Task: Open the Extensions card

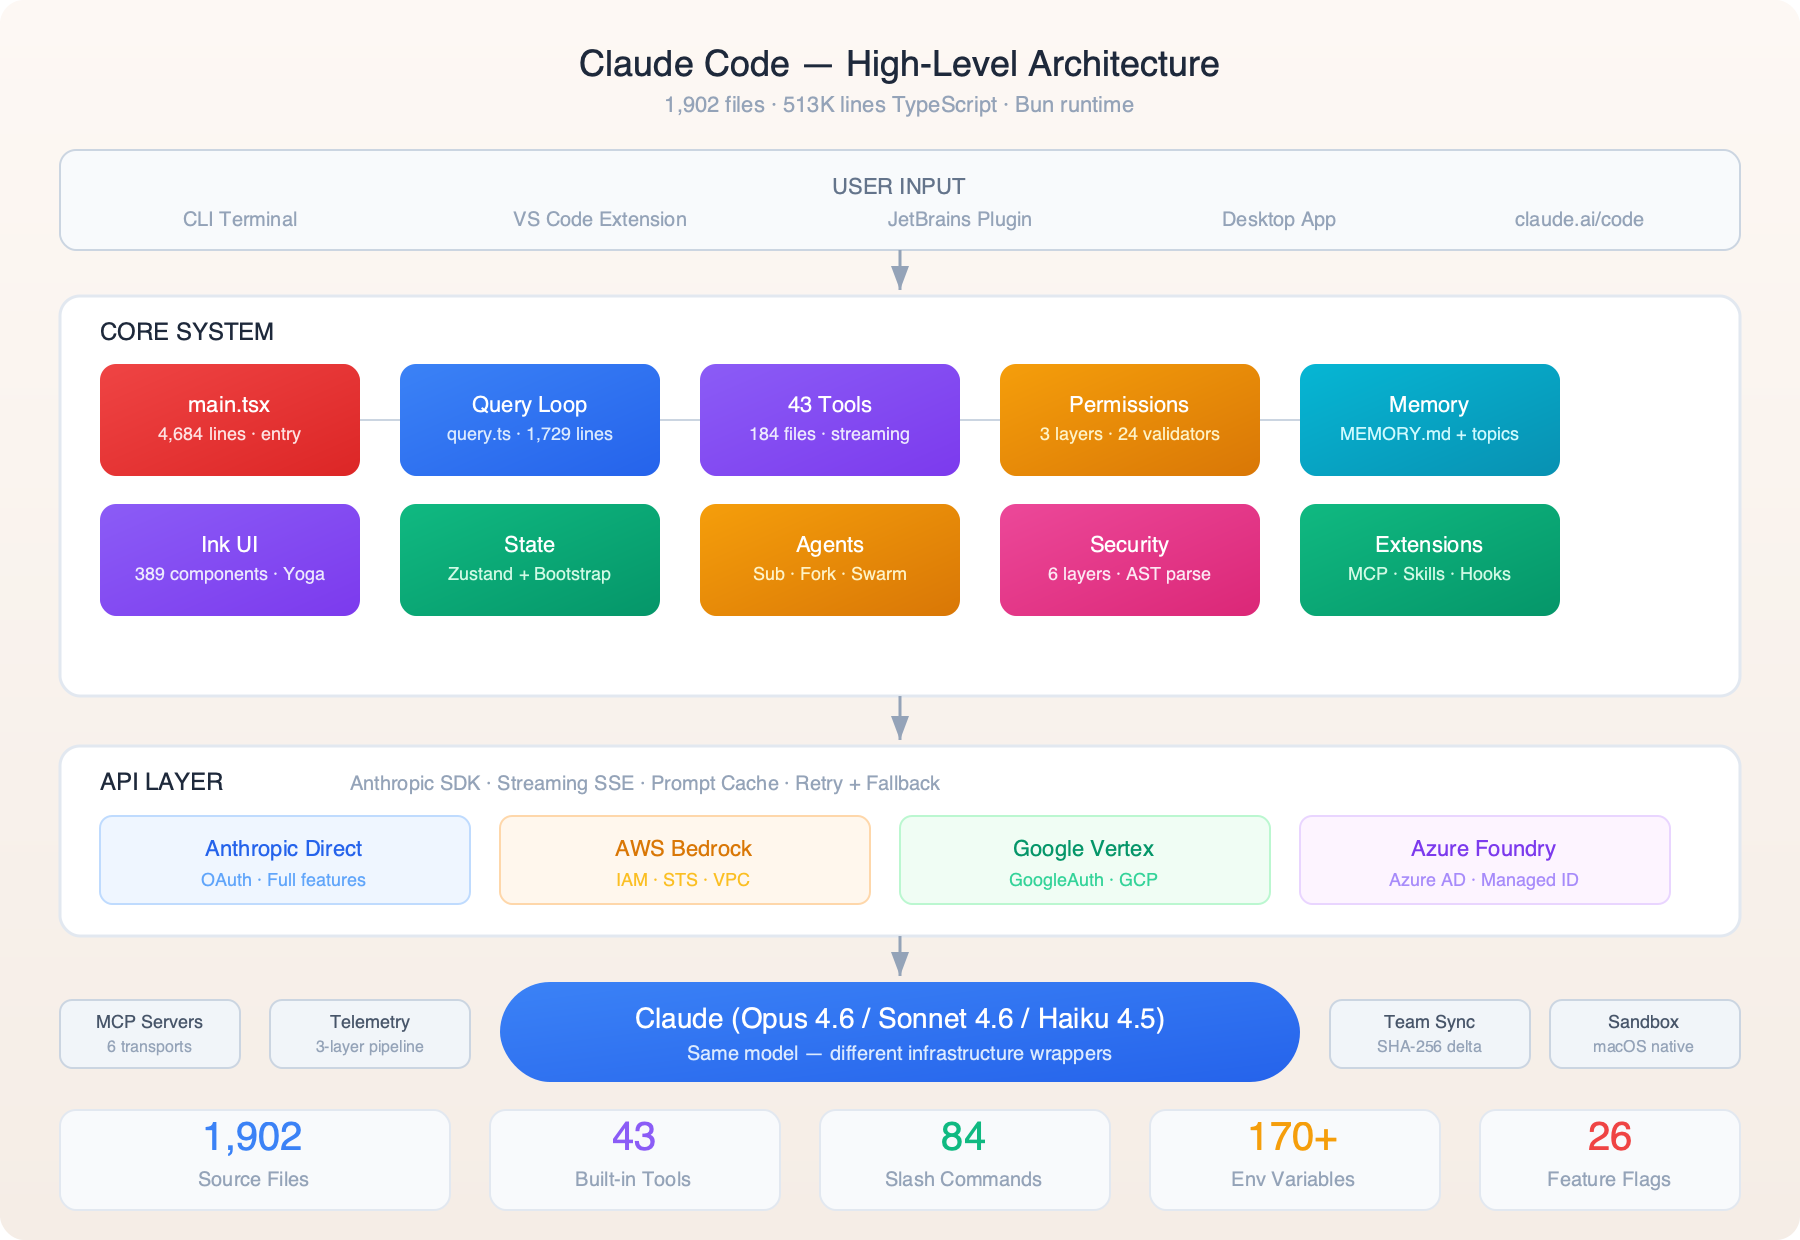Action: tap(1429, 559)
